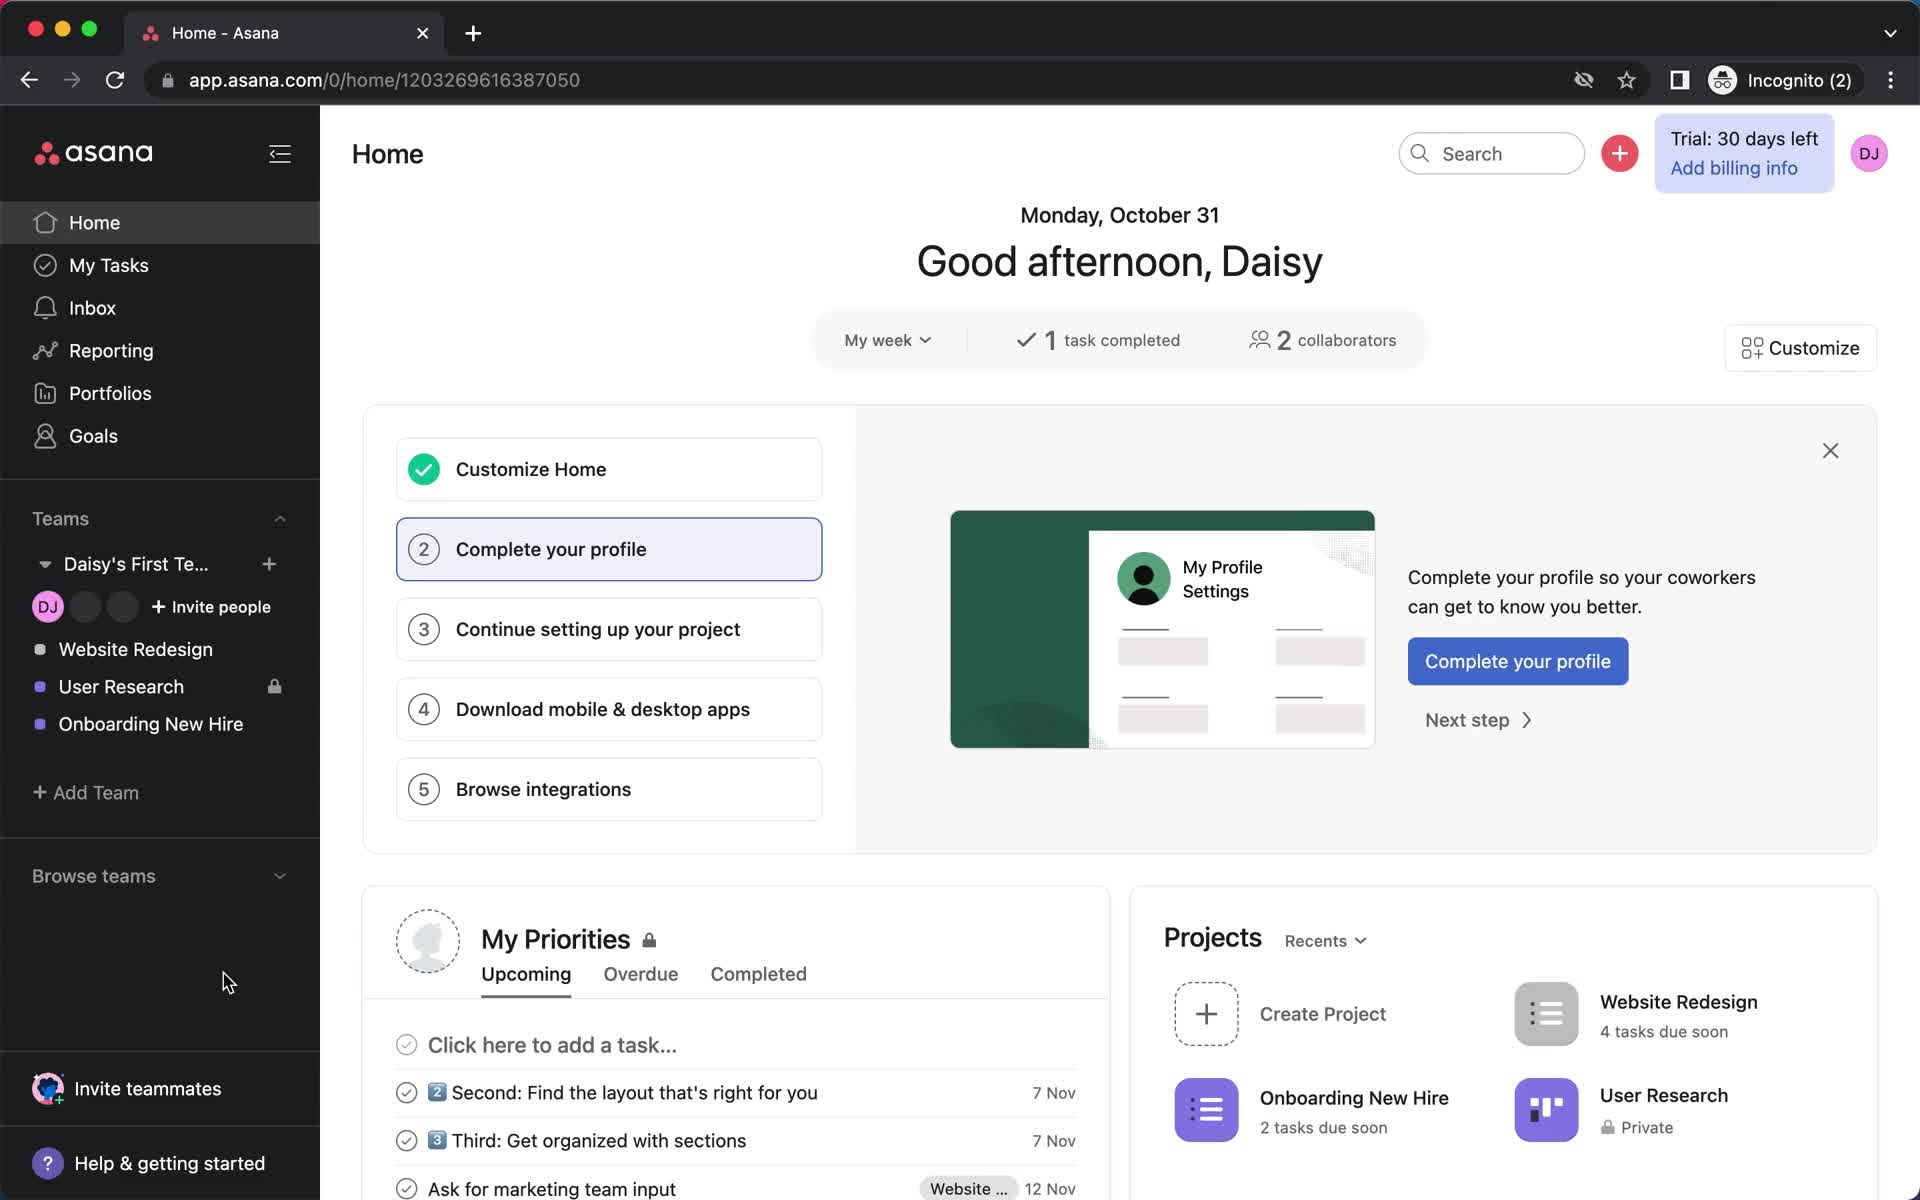Open the Recents dropdown in Projects
This screenshot has width=1920, height=1200.
1325,941
